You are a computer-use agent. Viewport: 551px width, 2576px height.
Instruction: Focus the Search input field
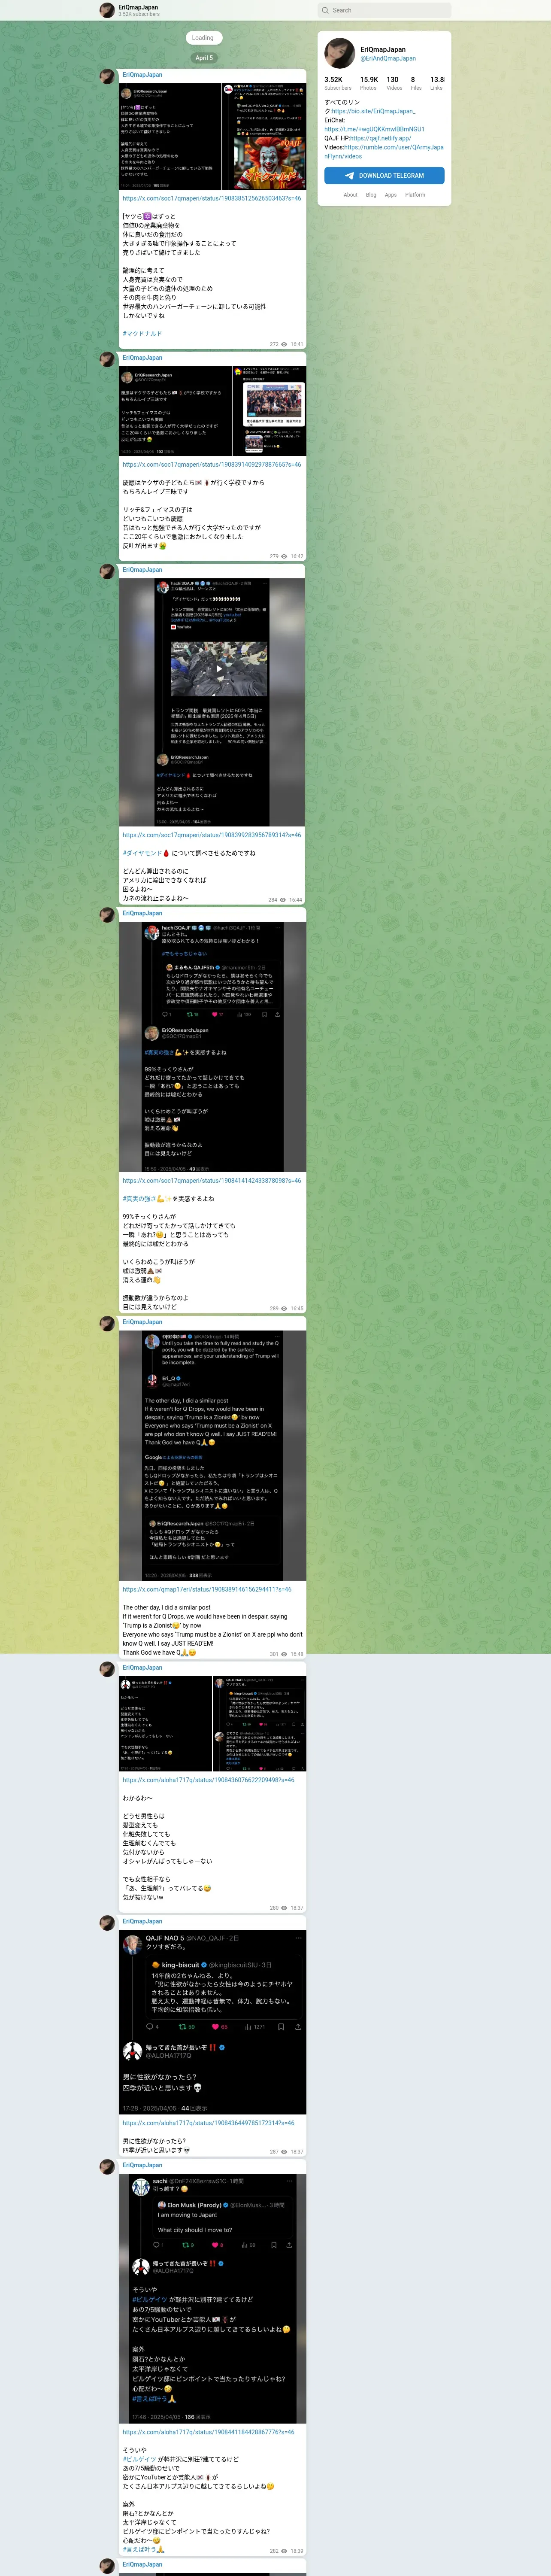pos(384,10)
